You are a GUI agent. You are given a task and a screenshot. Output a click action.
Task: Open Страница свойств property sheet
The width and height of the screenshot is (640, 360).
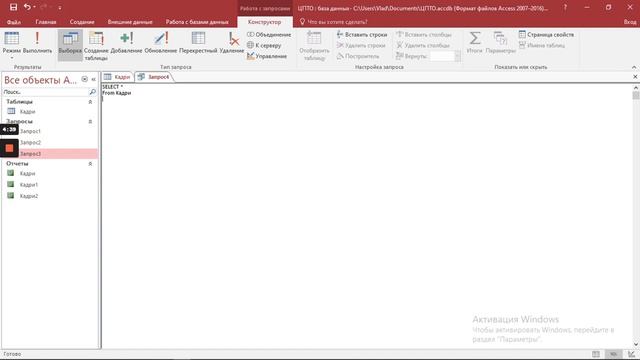[x=546, y=35]
